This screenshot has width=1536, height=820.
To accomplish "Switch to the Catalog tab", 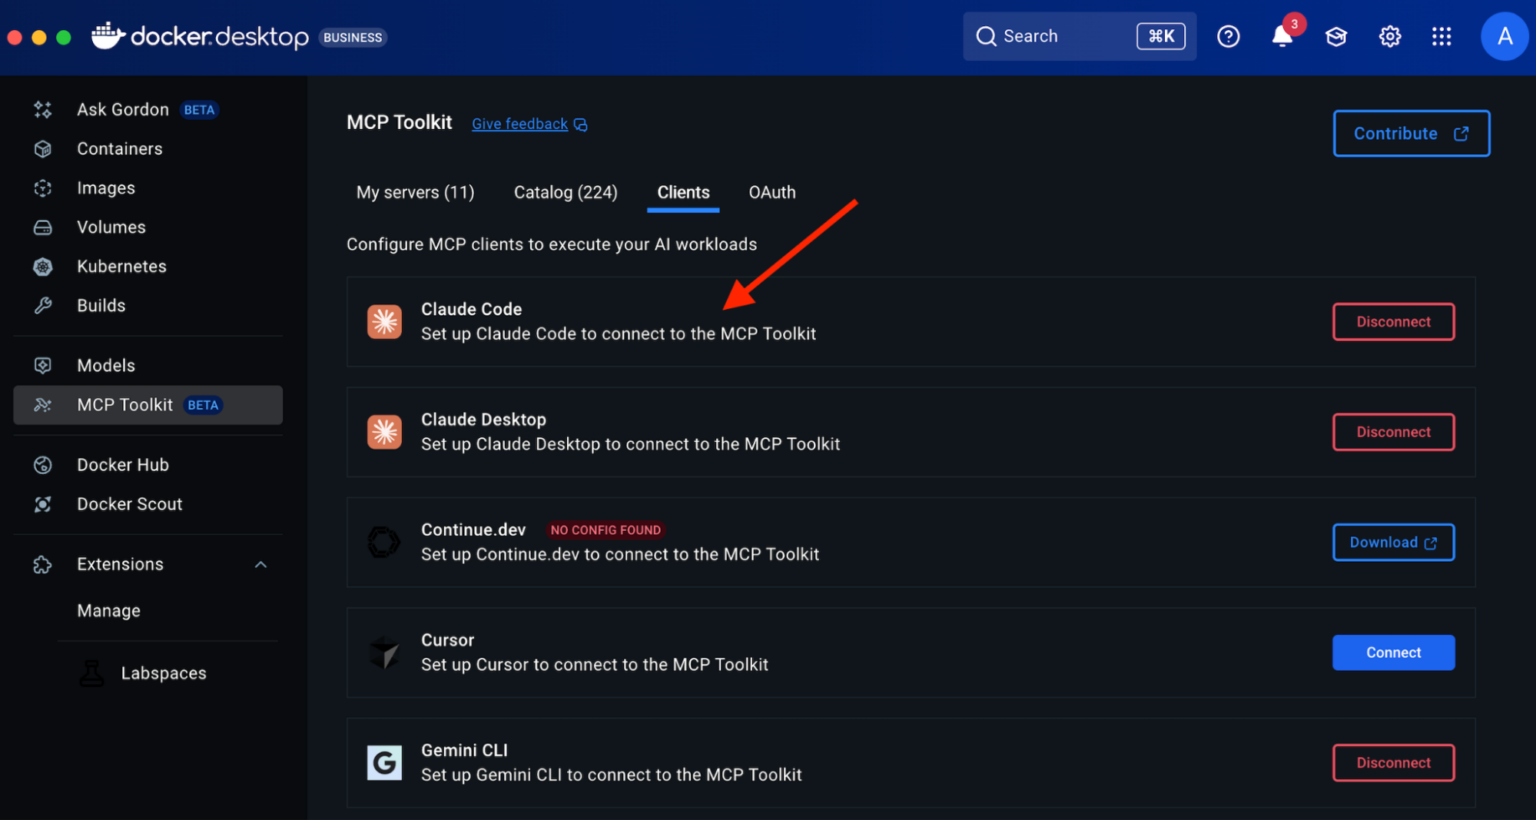I will [x=565, y=192].
